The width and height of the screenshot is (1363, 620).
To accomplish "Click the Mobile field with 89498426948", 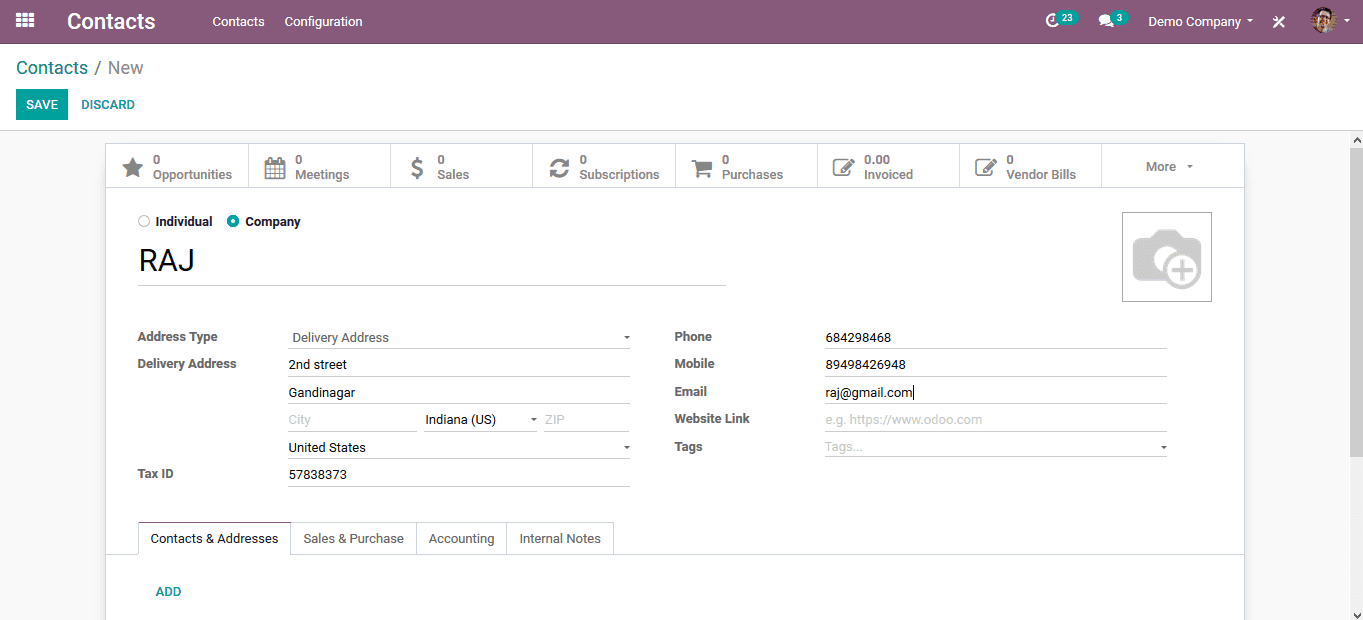I will pyautogui.click(x=996, y=365).
